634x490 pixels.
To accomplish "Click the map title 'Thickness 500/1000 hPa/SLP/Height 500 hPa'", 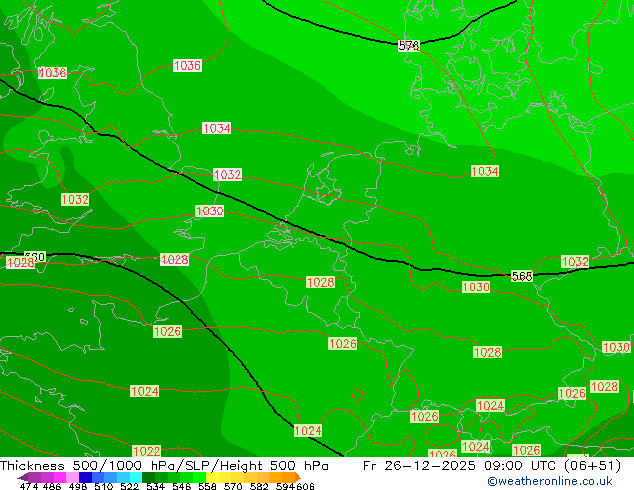I will pos(164,466).
